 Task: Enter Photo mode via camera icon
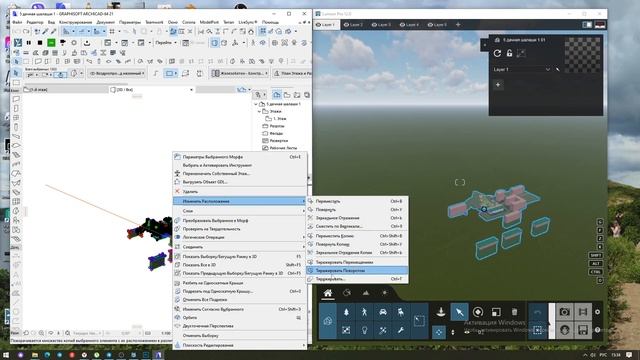pyautogui.click(x=564, y=312)
